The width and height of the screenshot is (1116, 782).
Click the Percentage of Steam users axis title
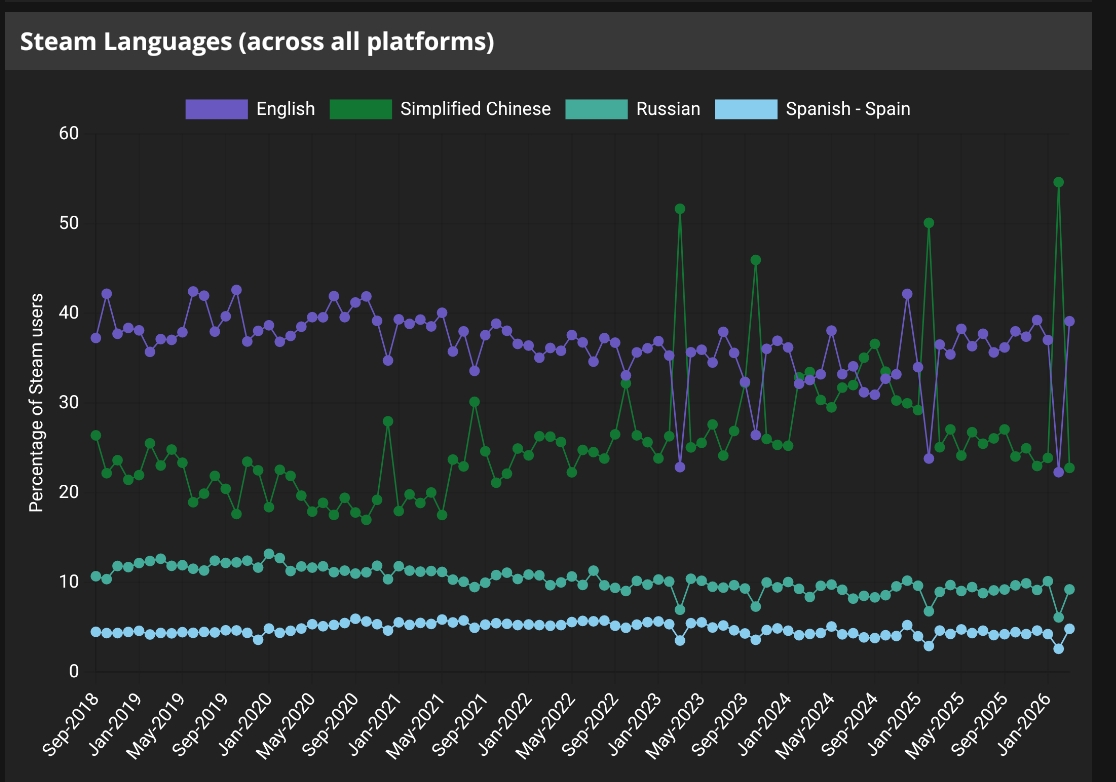tap(36, 402)
